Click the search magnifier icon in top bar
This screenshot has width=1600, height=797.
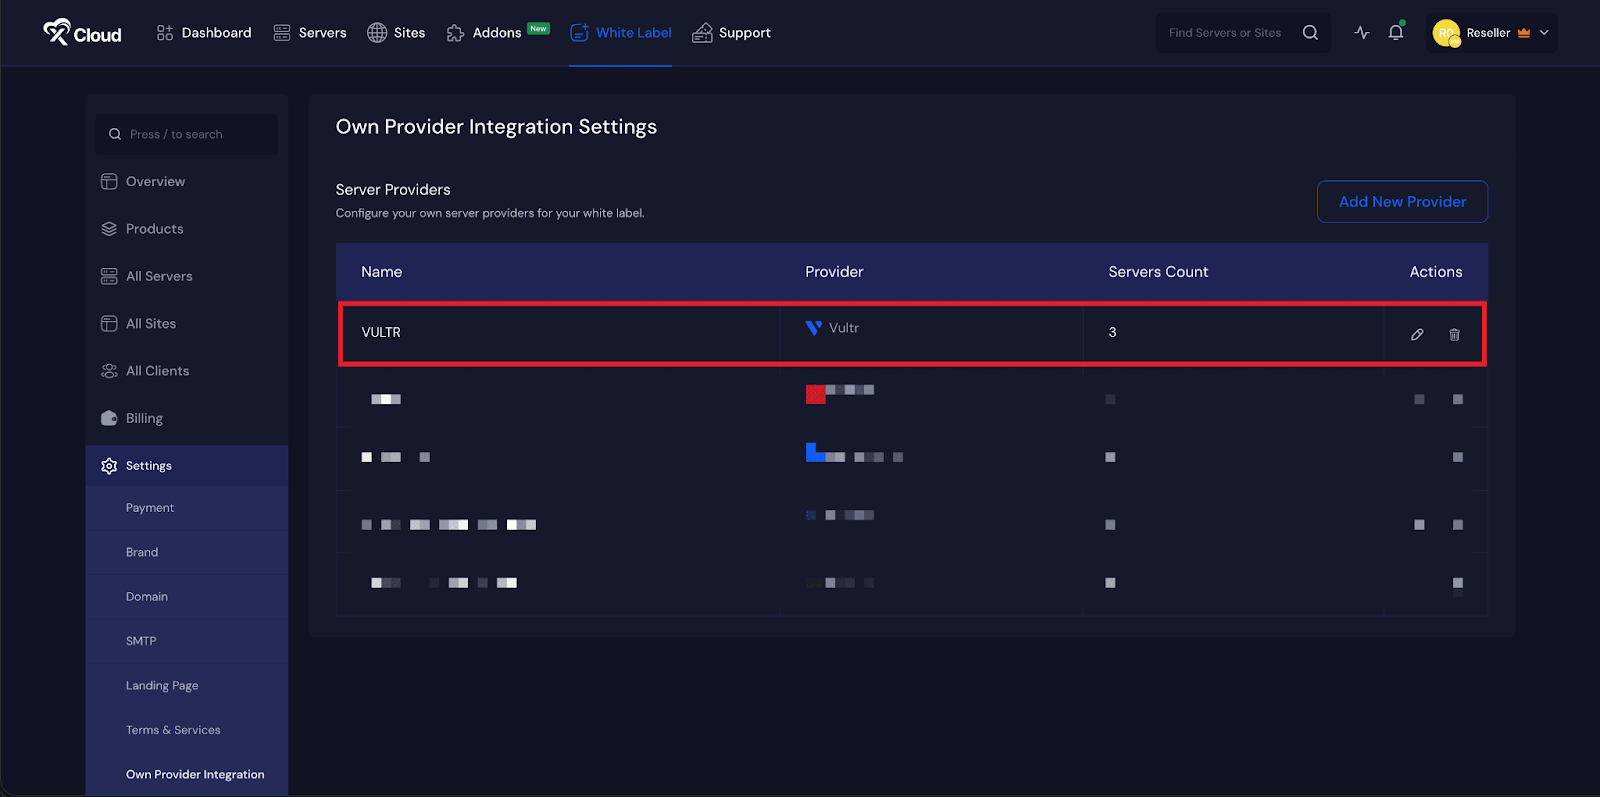coord(1310,33)
